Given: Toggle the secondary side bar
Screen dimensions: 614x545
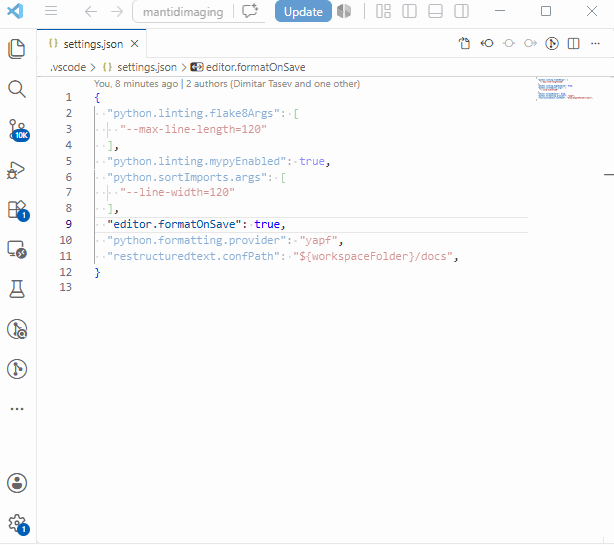Looking at the screenshot, I should click(x=461, y=11).
